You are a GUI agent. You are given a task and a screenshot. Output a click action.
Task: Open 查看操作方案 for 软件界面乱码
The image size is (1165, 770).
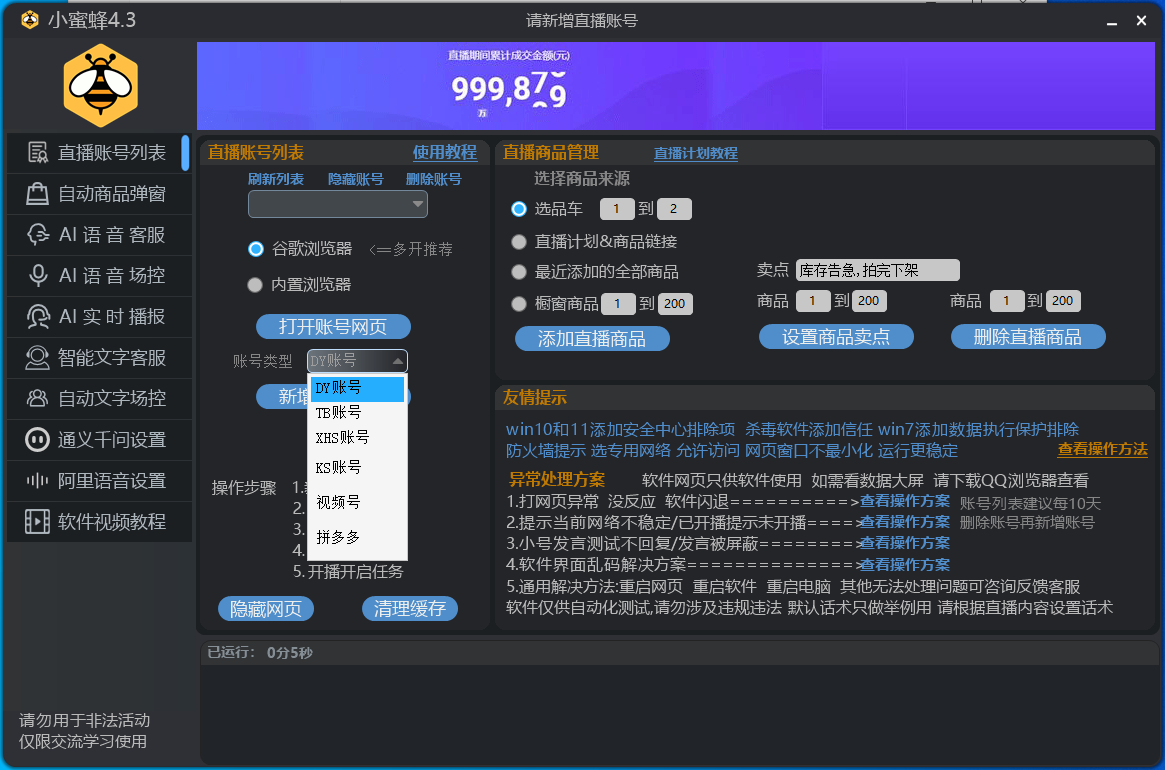(x=905, y=565)
